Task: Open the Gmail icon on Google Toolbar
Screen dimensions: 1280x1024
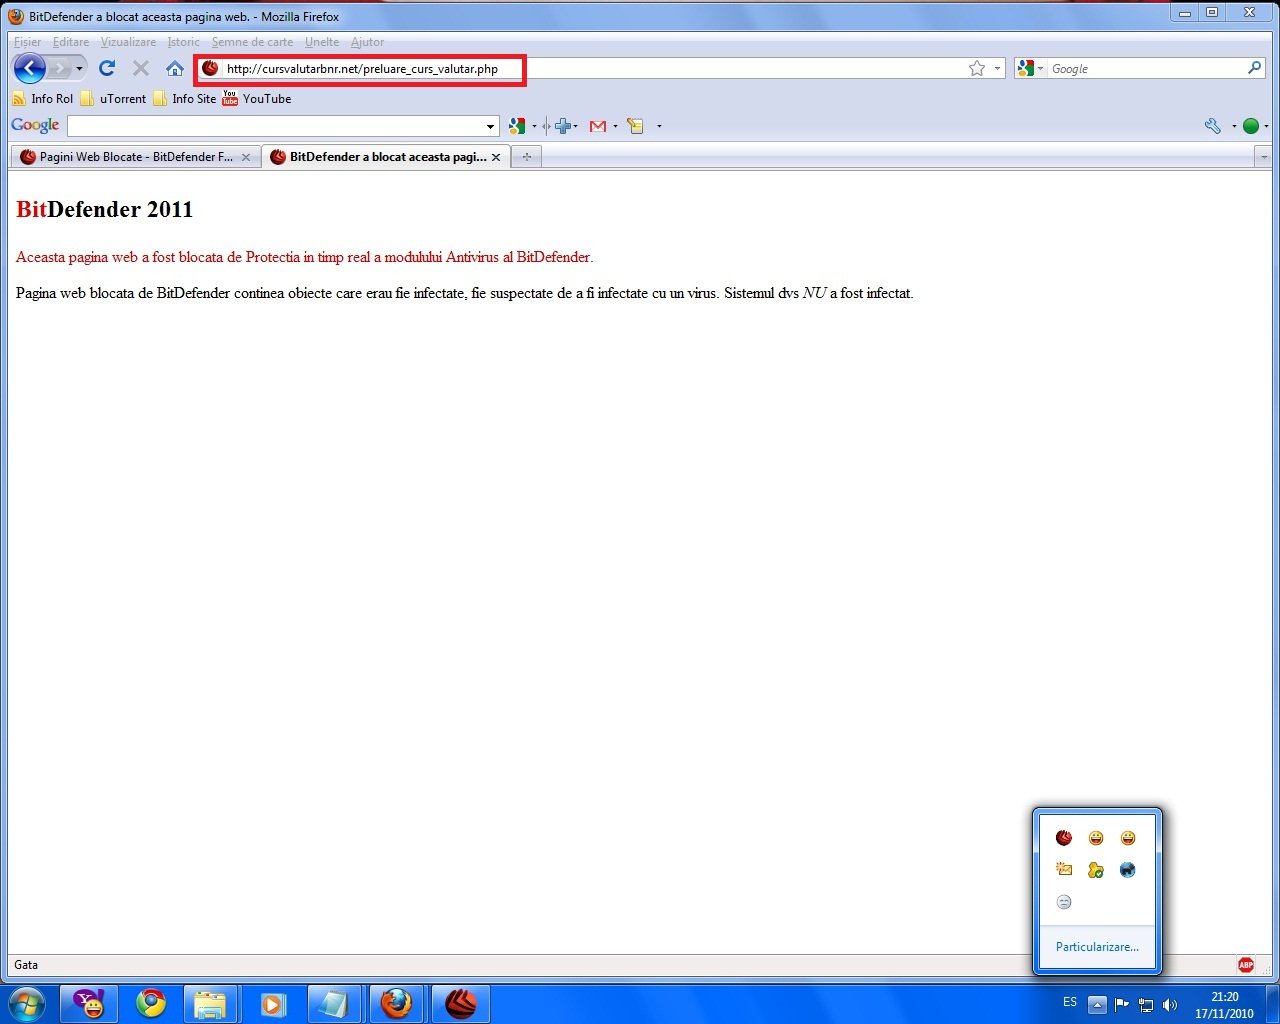Action: coord(598,126)
